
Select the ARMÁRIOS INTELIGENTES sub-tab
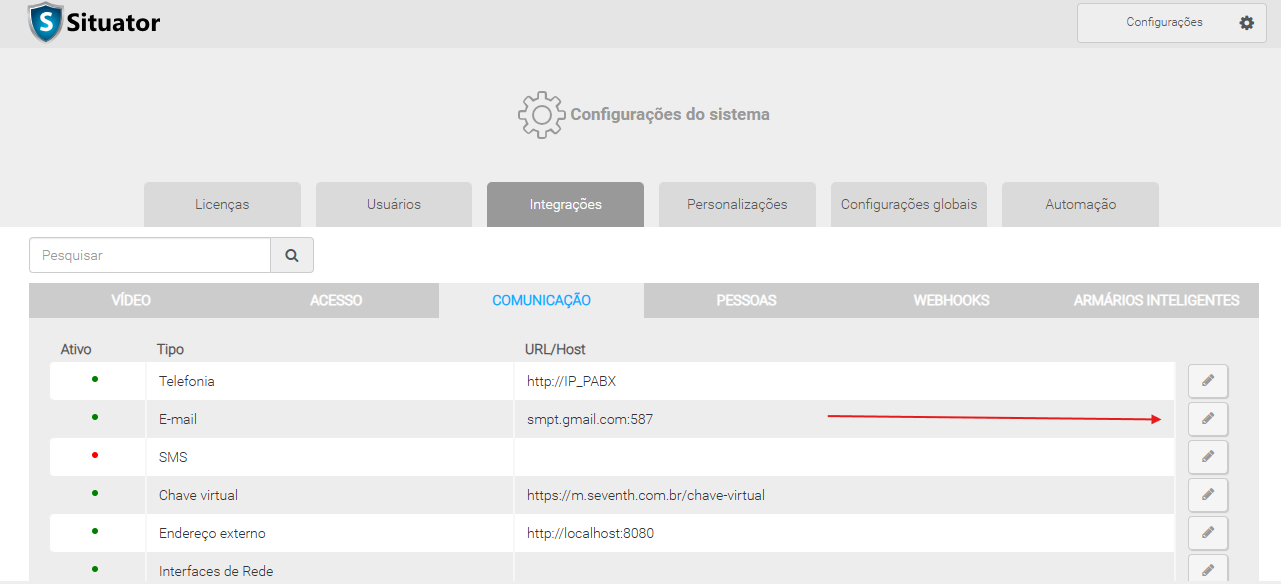[1156, 300]
